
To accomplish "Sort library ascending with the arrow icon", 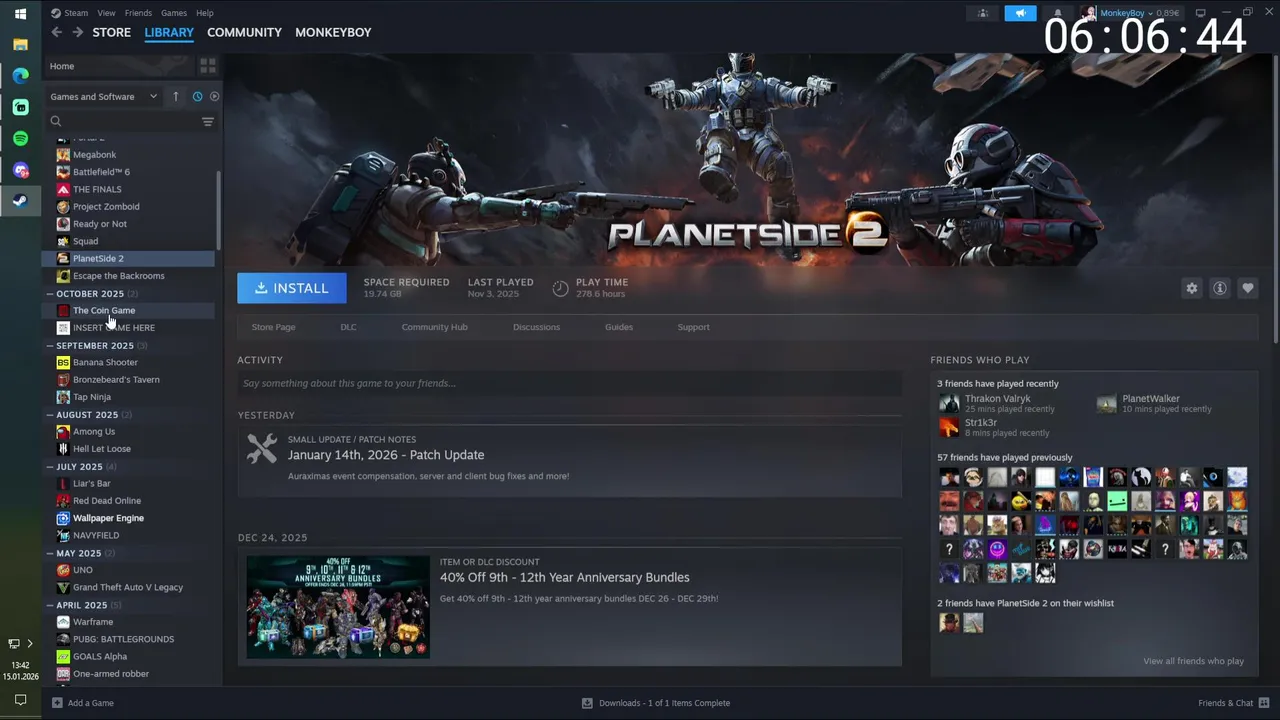I will pyautogui.click(x=175, y=96).
